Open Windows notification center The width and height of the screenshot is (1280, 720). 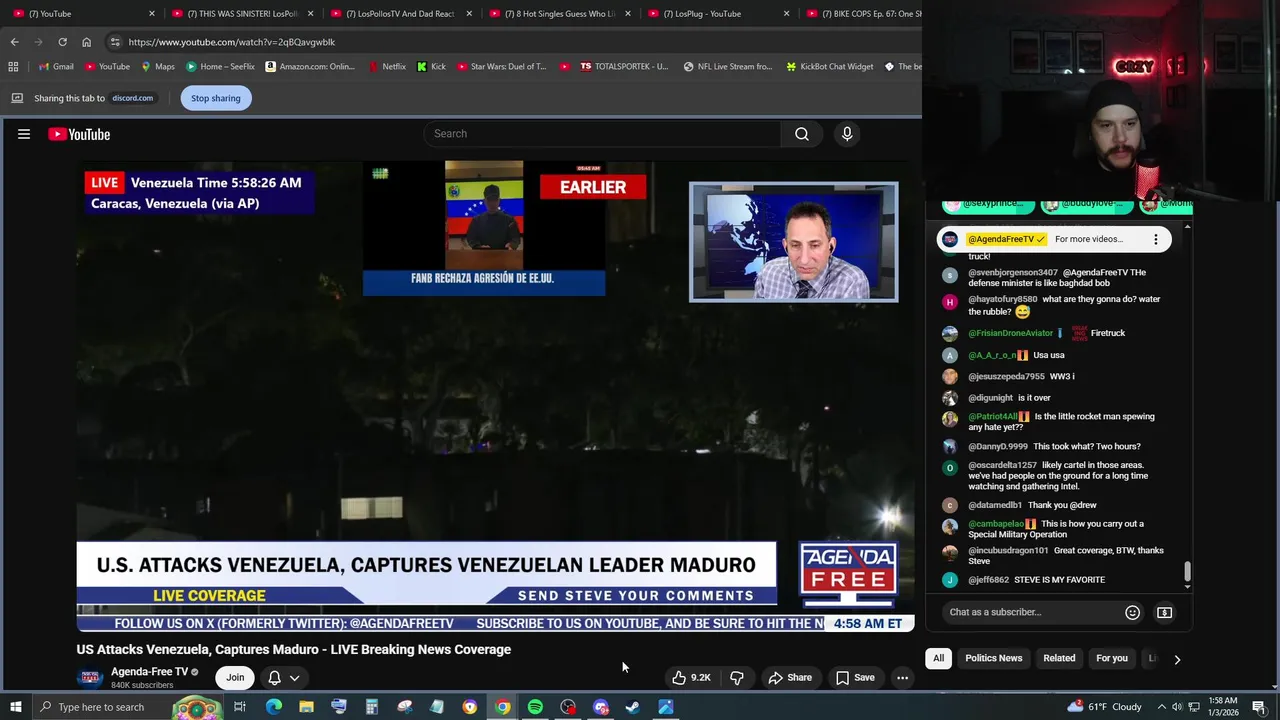point(1259,707)
